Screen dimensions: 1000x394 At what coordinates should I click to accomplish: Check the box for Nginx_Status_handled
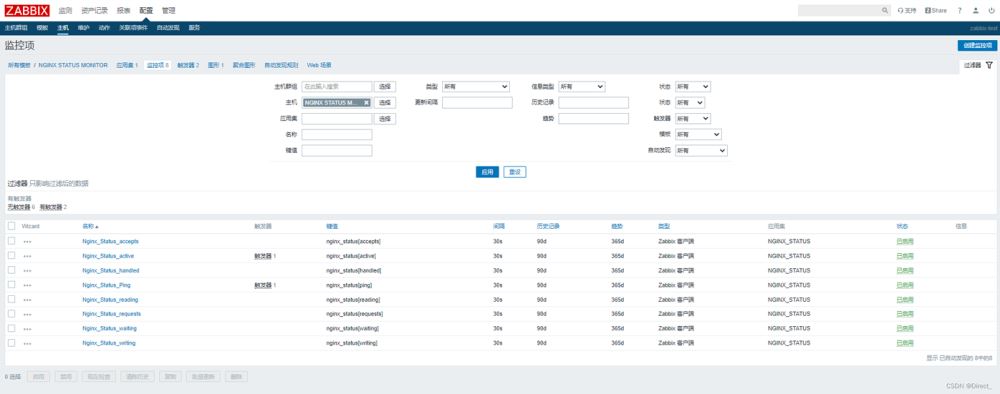(x=11, y=270)
